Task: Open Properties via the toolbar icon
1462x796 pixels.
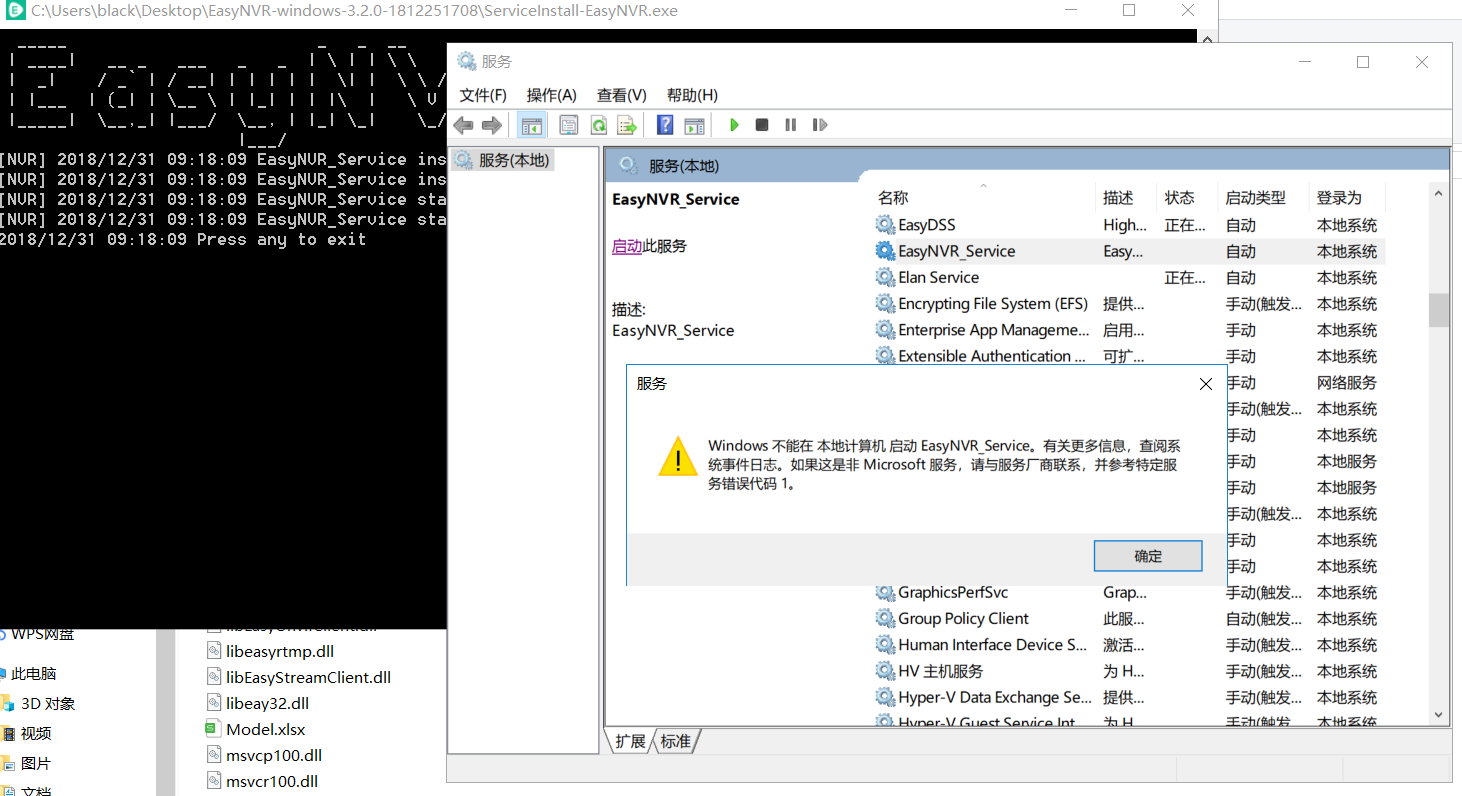Action: click(569, 125)
